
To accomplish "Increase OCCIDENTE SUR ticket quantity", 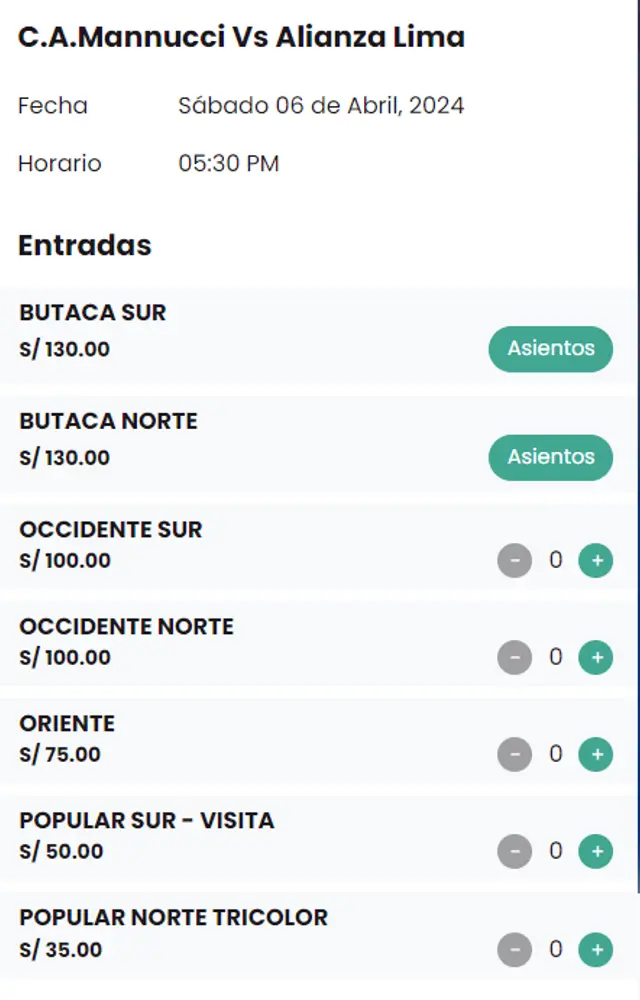I will click(x=595, y=561).
